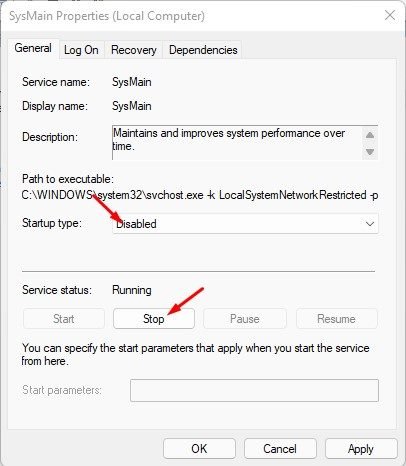Open the Log On tab
The image size is (406, 466).
81,50
